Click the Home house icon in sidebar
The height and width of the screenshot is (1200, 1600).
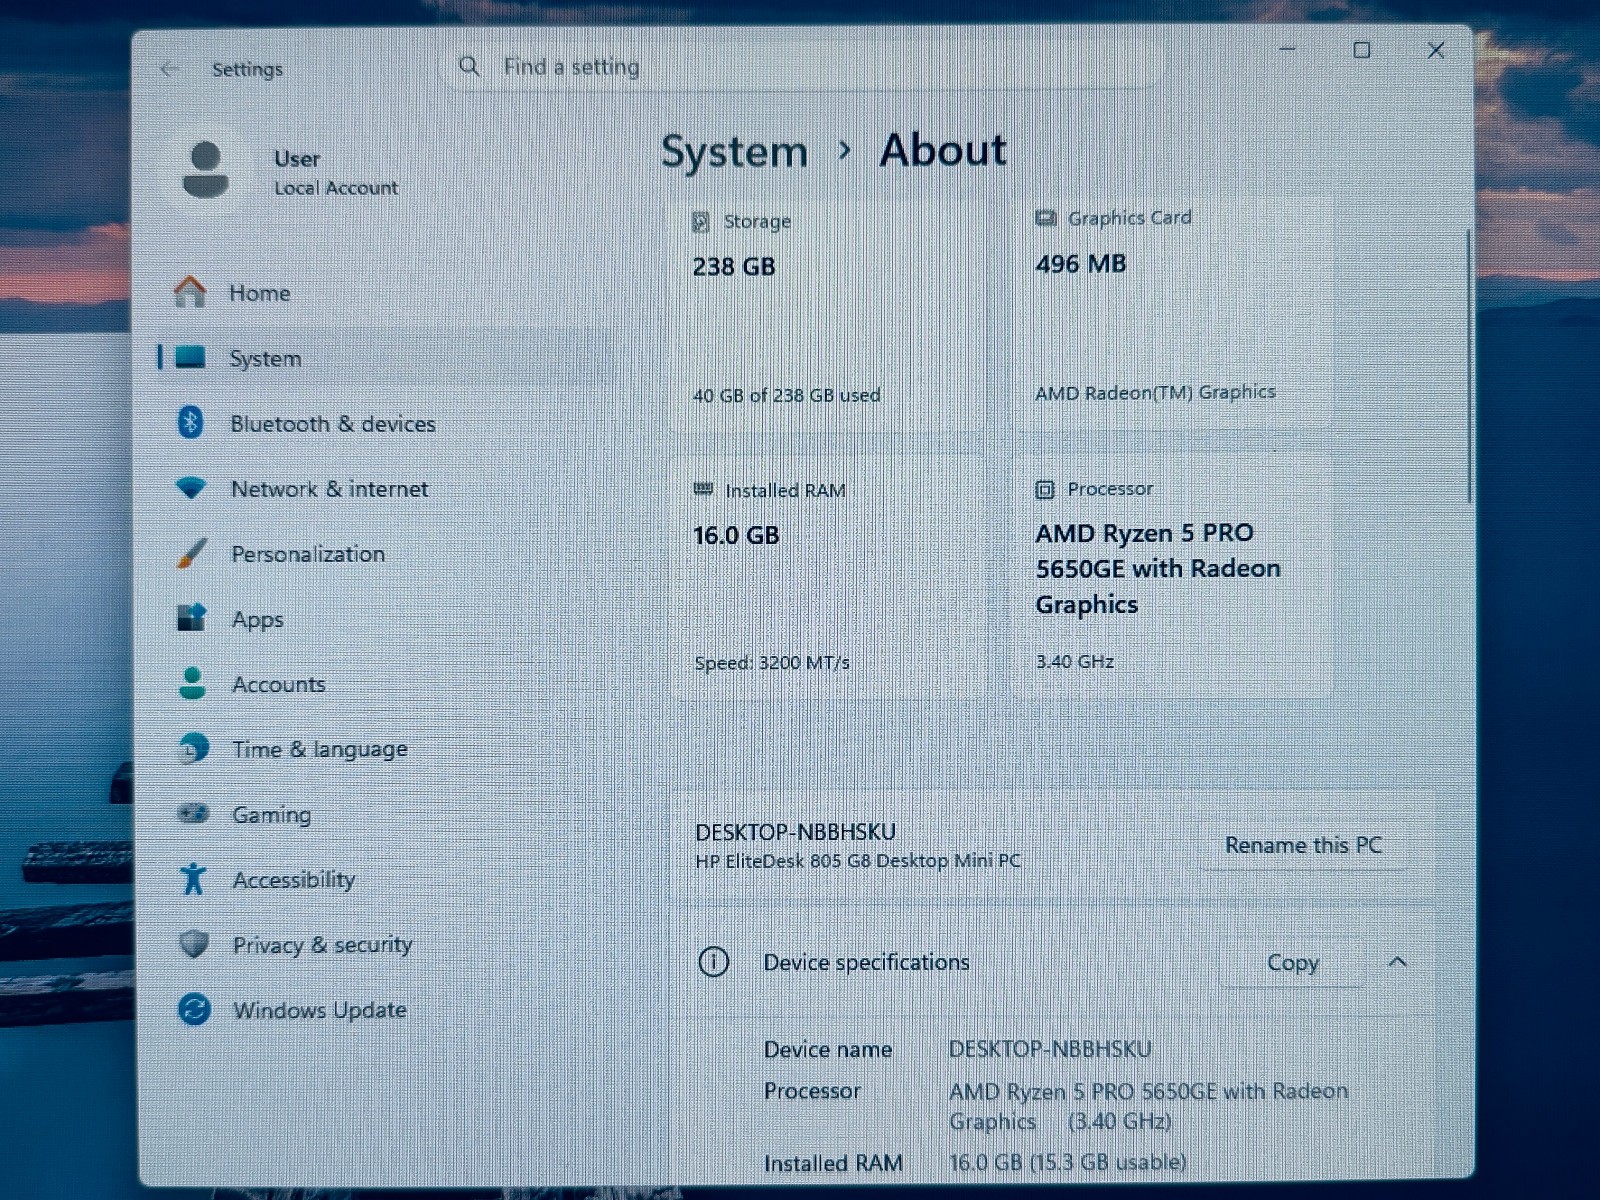[190, 292]
